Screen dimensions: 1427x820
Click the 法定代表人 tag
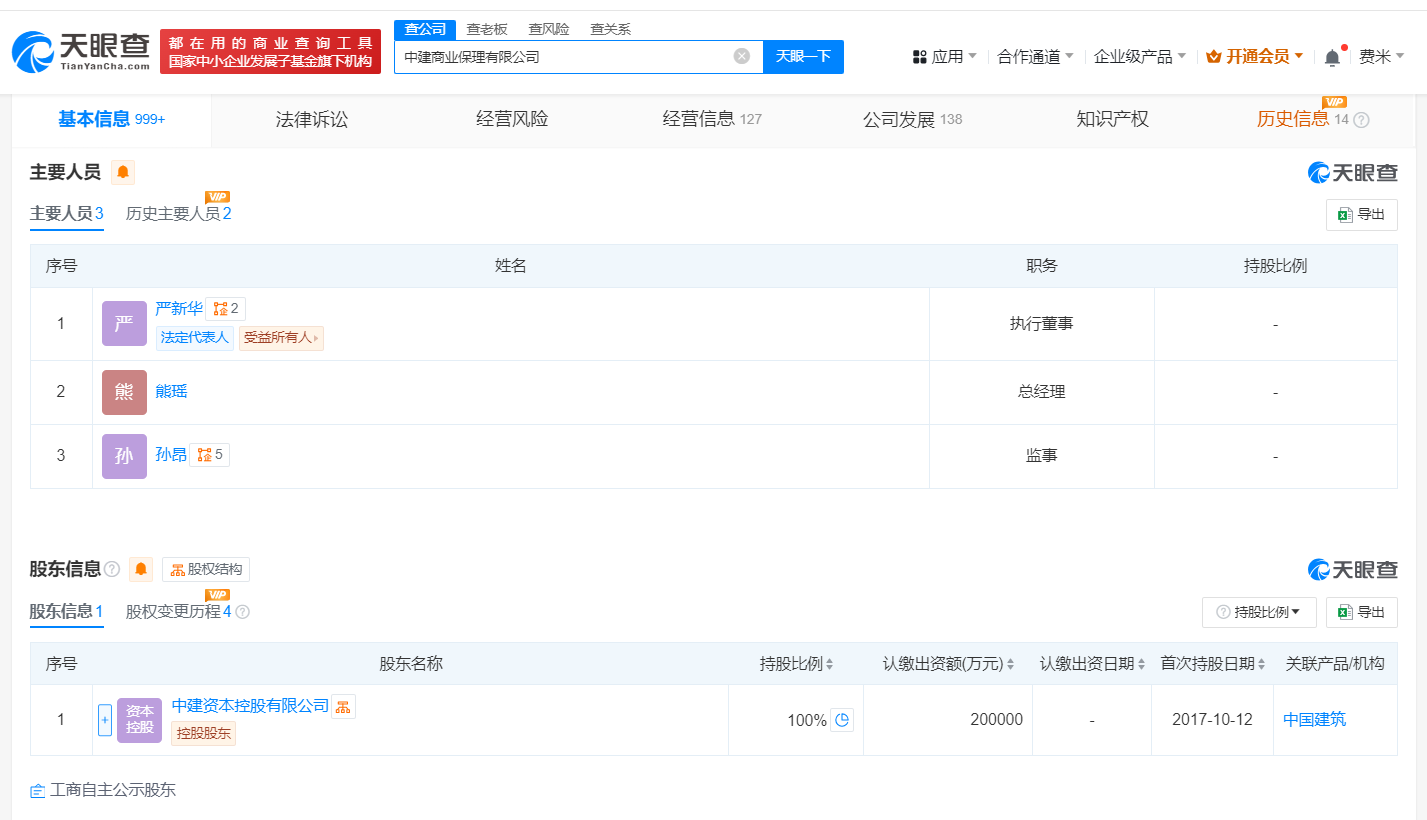195,338
